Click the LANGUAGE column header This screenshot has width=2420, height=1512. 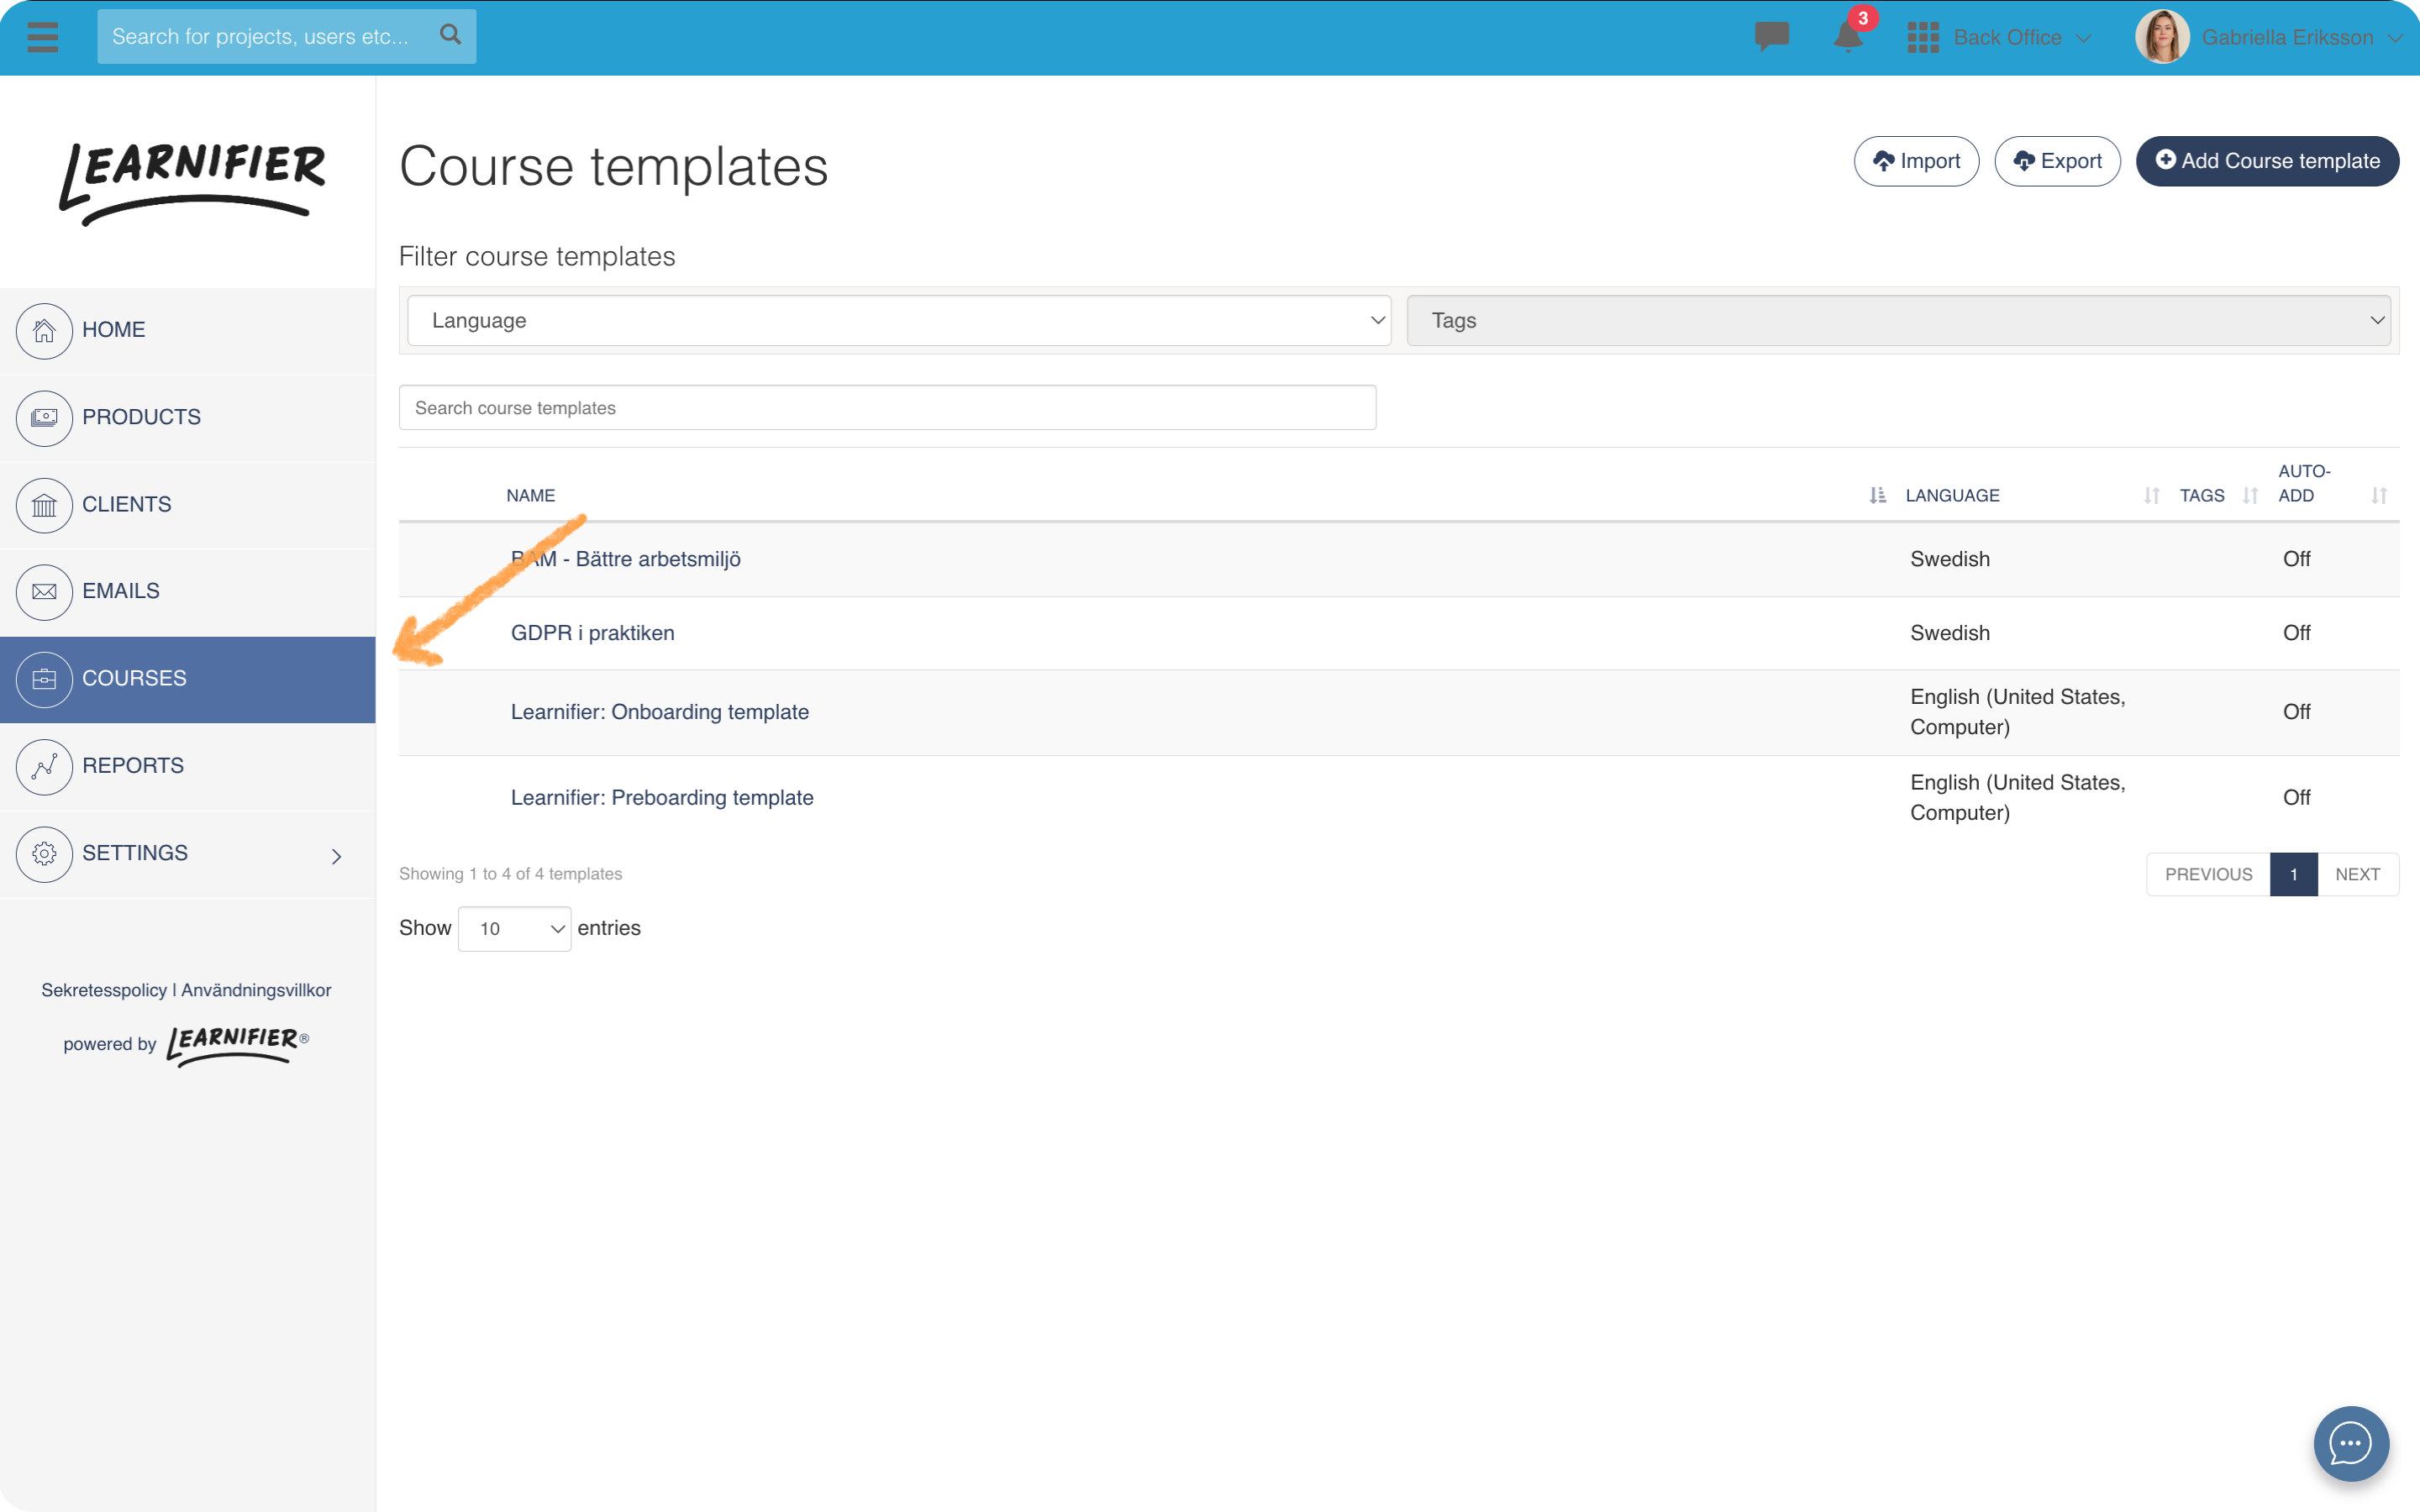[x=1952, y=496]
